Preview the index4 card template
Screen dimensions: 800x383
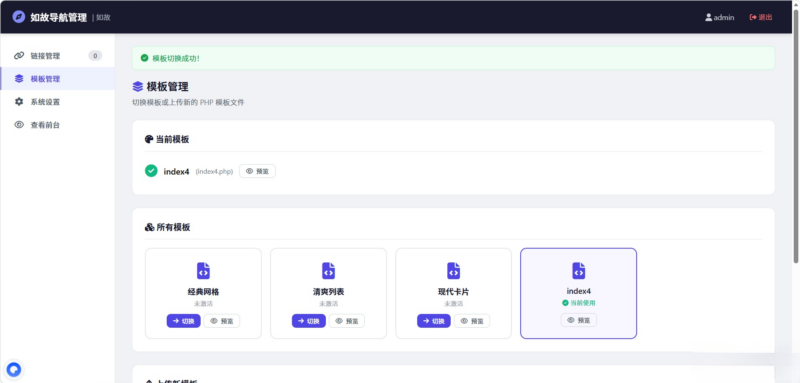579,320
